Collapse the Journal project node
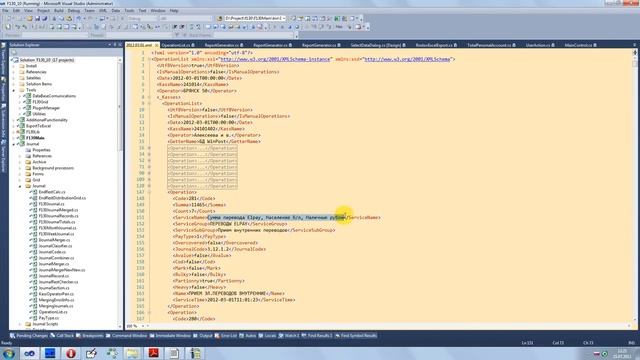 click(14, 144)
